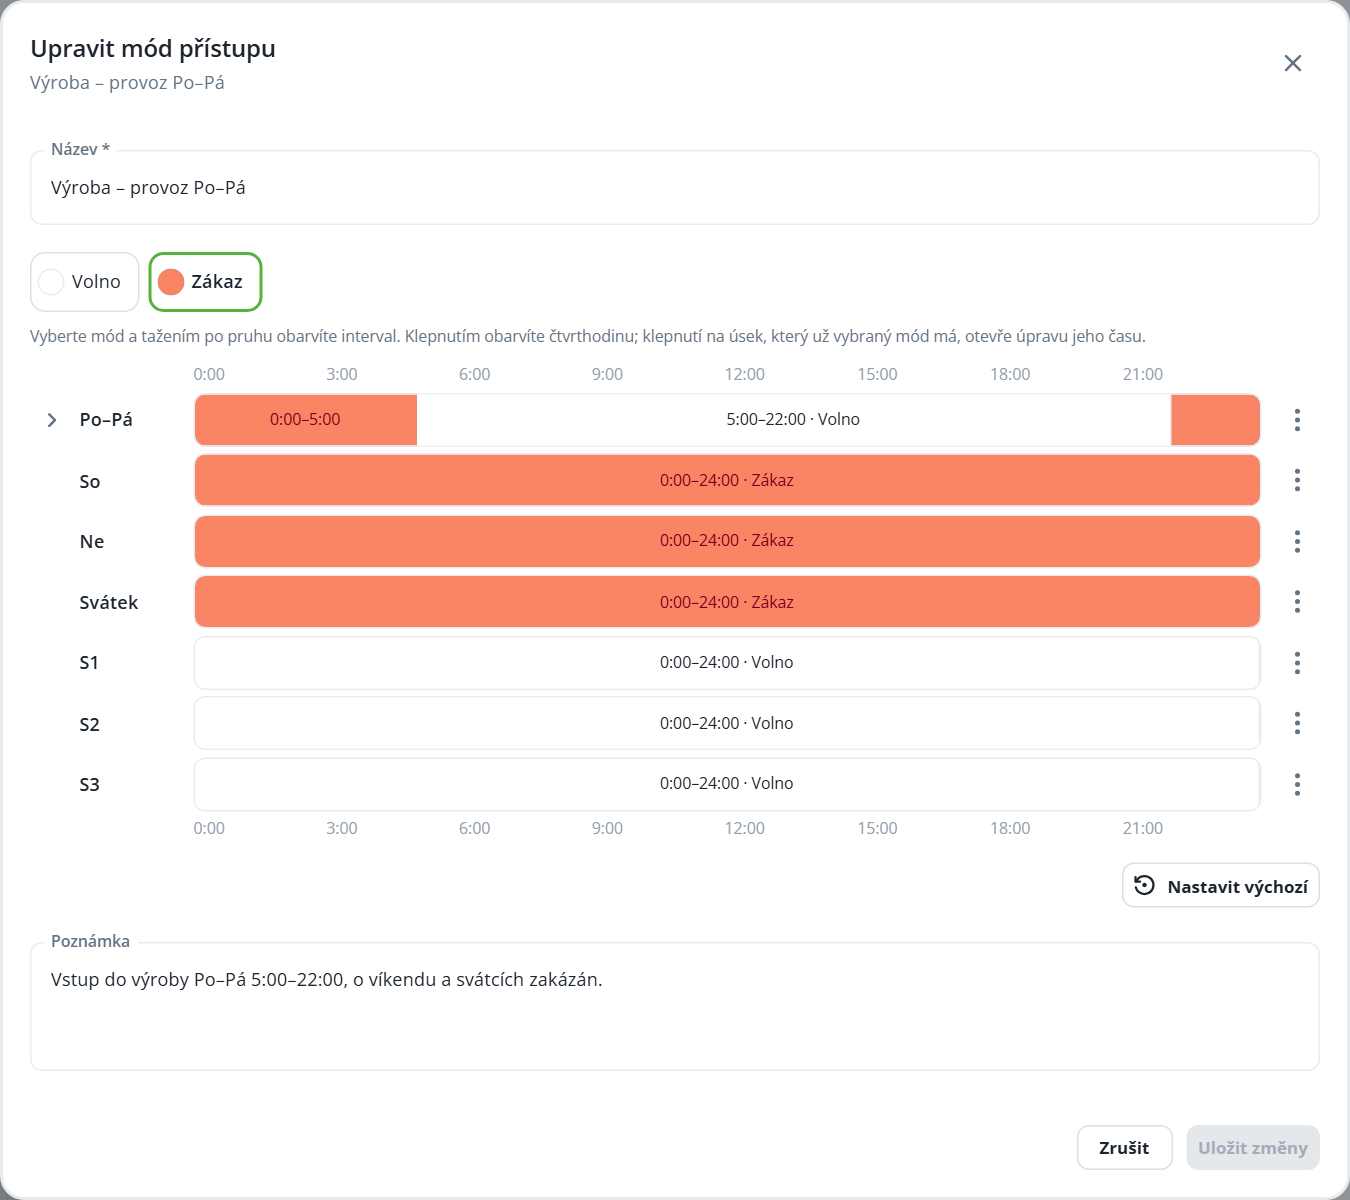Open the So row options menu
Viewport: 1350px width, 1200px height.
pyautogui.click(x=1297, y=480)
